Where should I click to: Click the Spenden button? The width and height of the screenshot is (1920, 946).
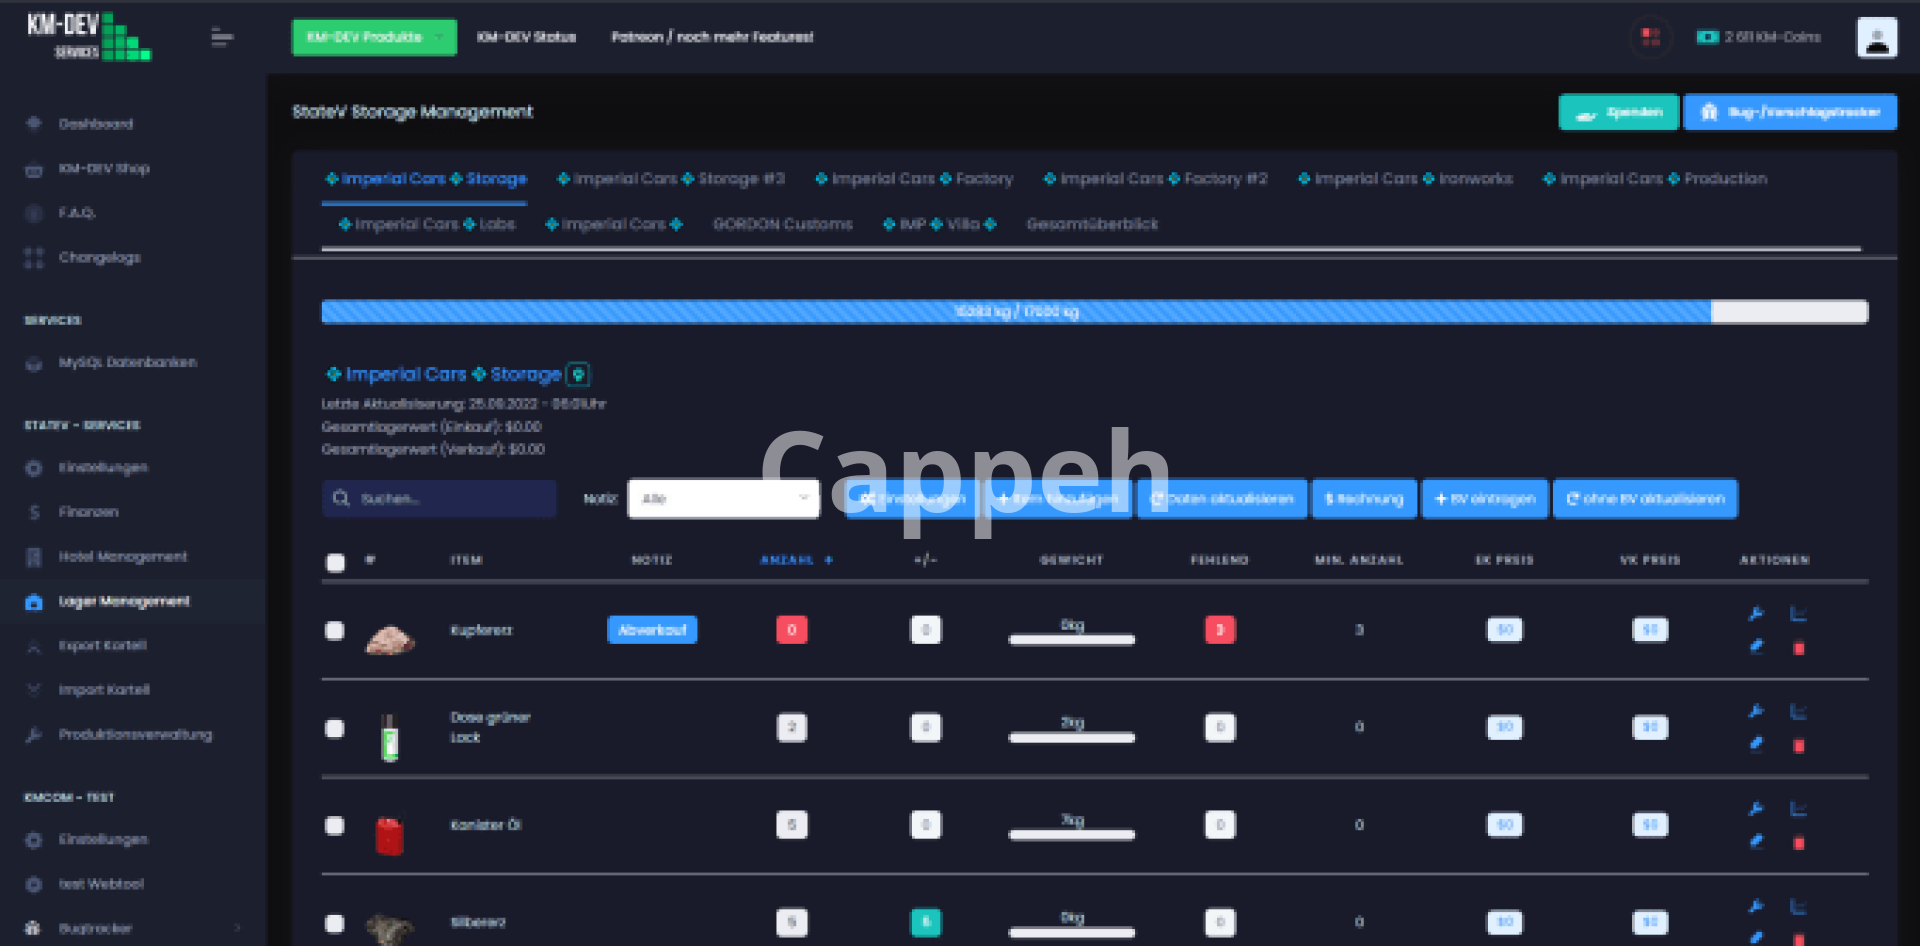(1618, 113)
